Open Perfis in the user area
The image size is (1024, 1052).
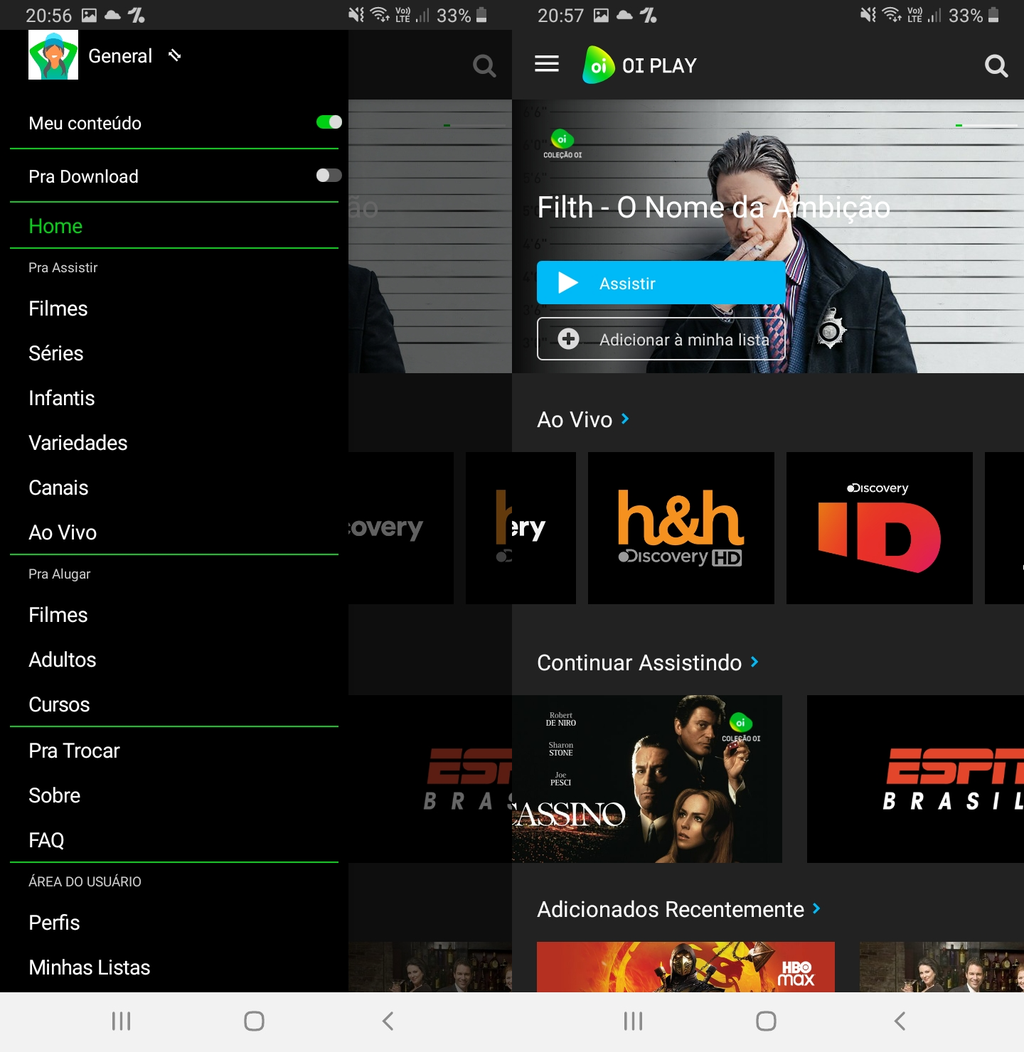54,923
